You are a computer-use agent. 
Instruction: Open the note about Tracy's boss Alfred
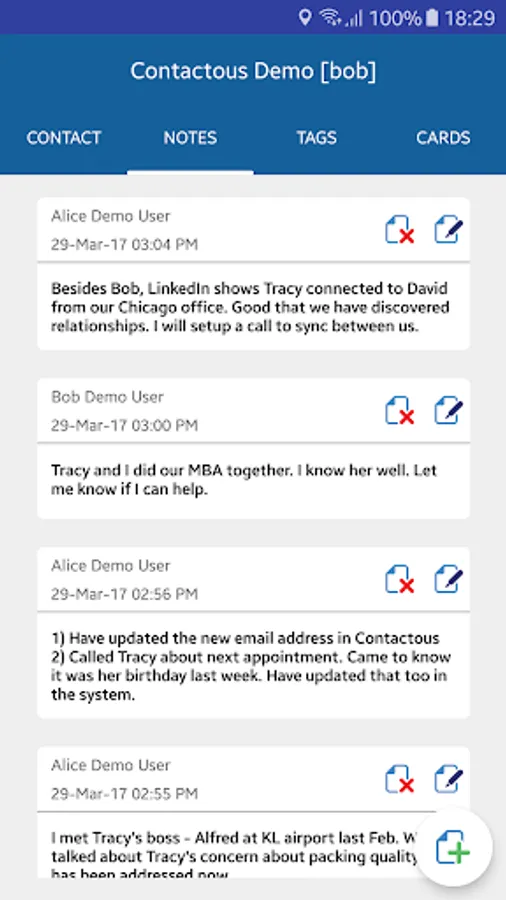click(x=254, y=845)
